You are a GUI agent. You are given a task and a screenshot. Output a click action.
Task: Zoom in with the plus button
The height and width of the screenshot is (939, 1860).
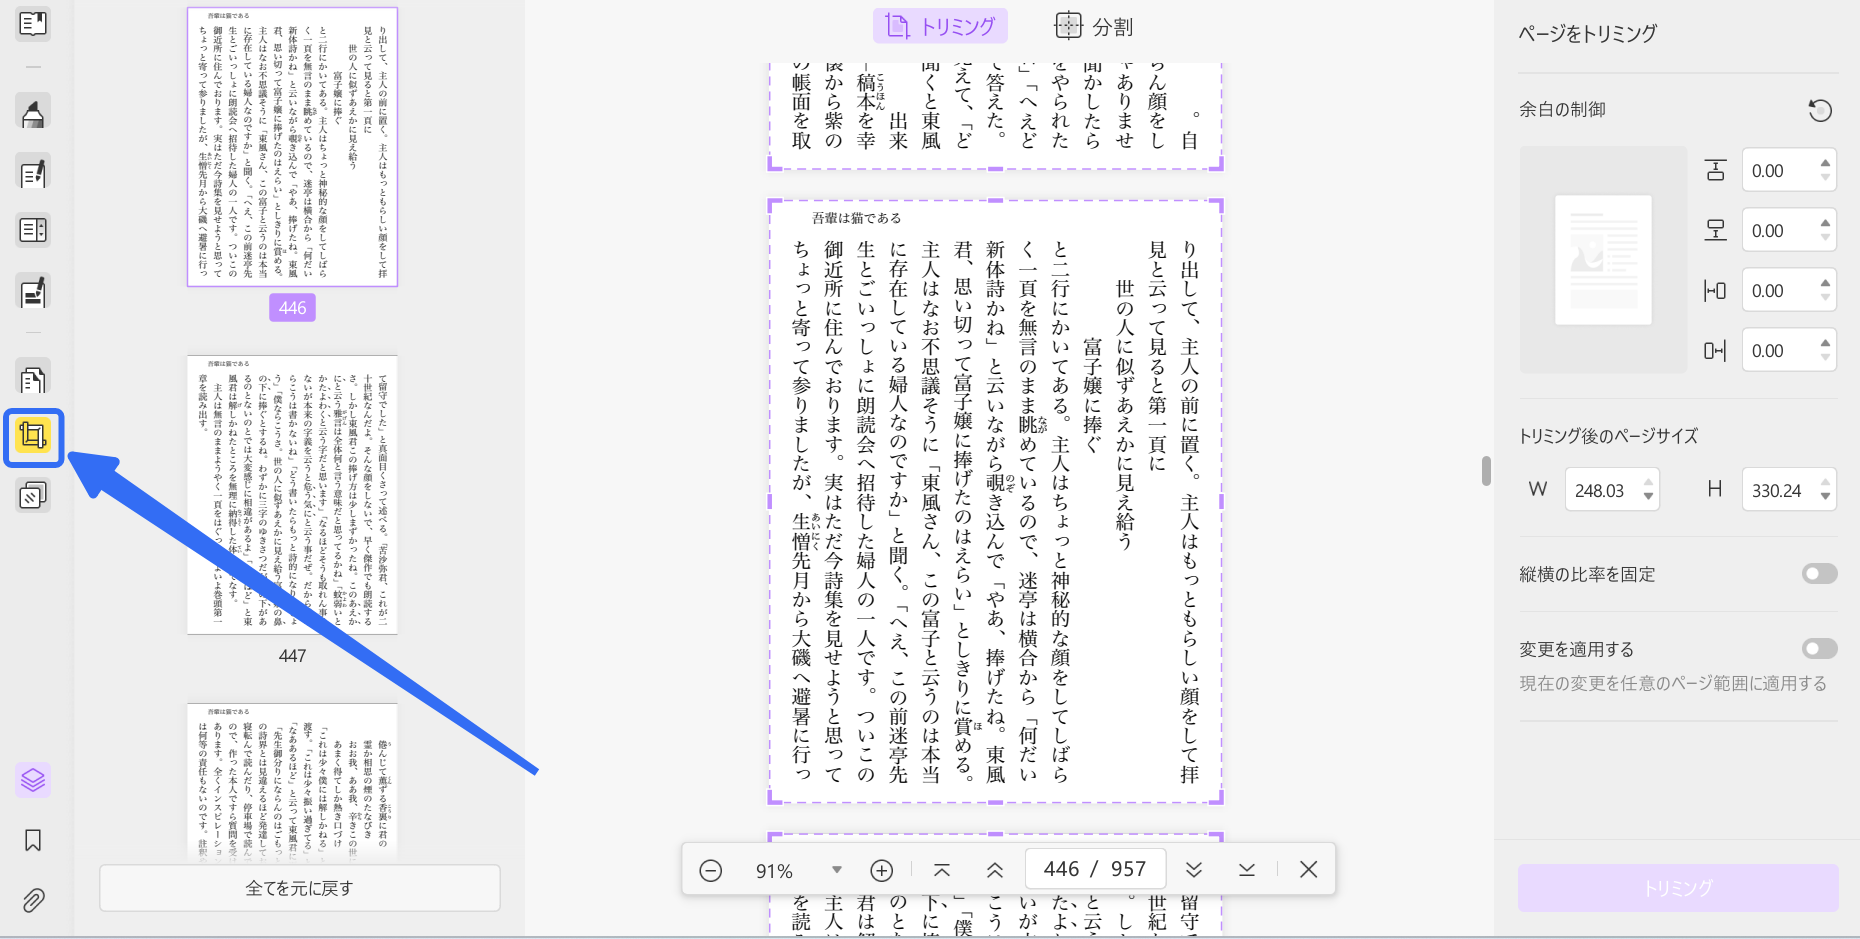[x=881, y=870]
